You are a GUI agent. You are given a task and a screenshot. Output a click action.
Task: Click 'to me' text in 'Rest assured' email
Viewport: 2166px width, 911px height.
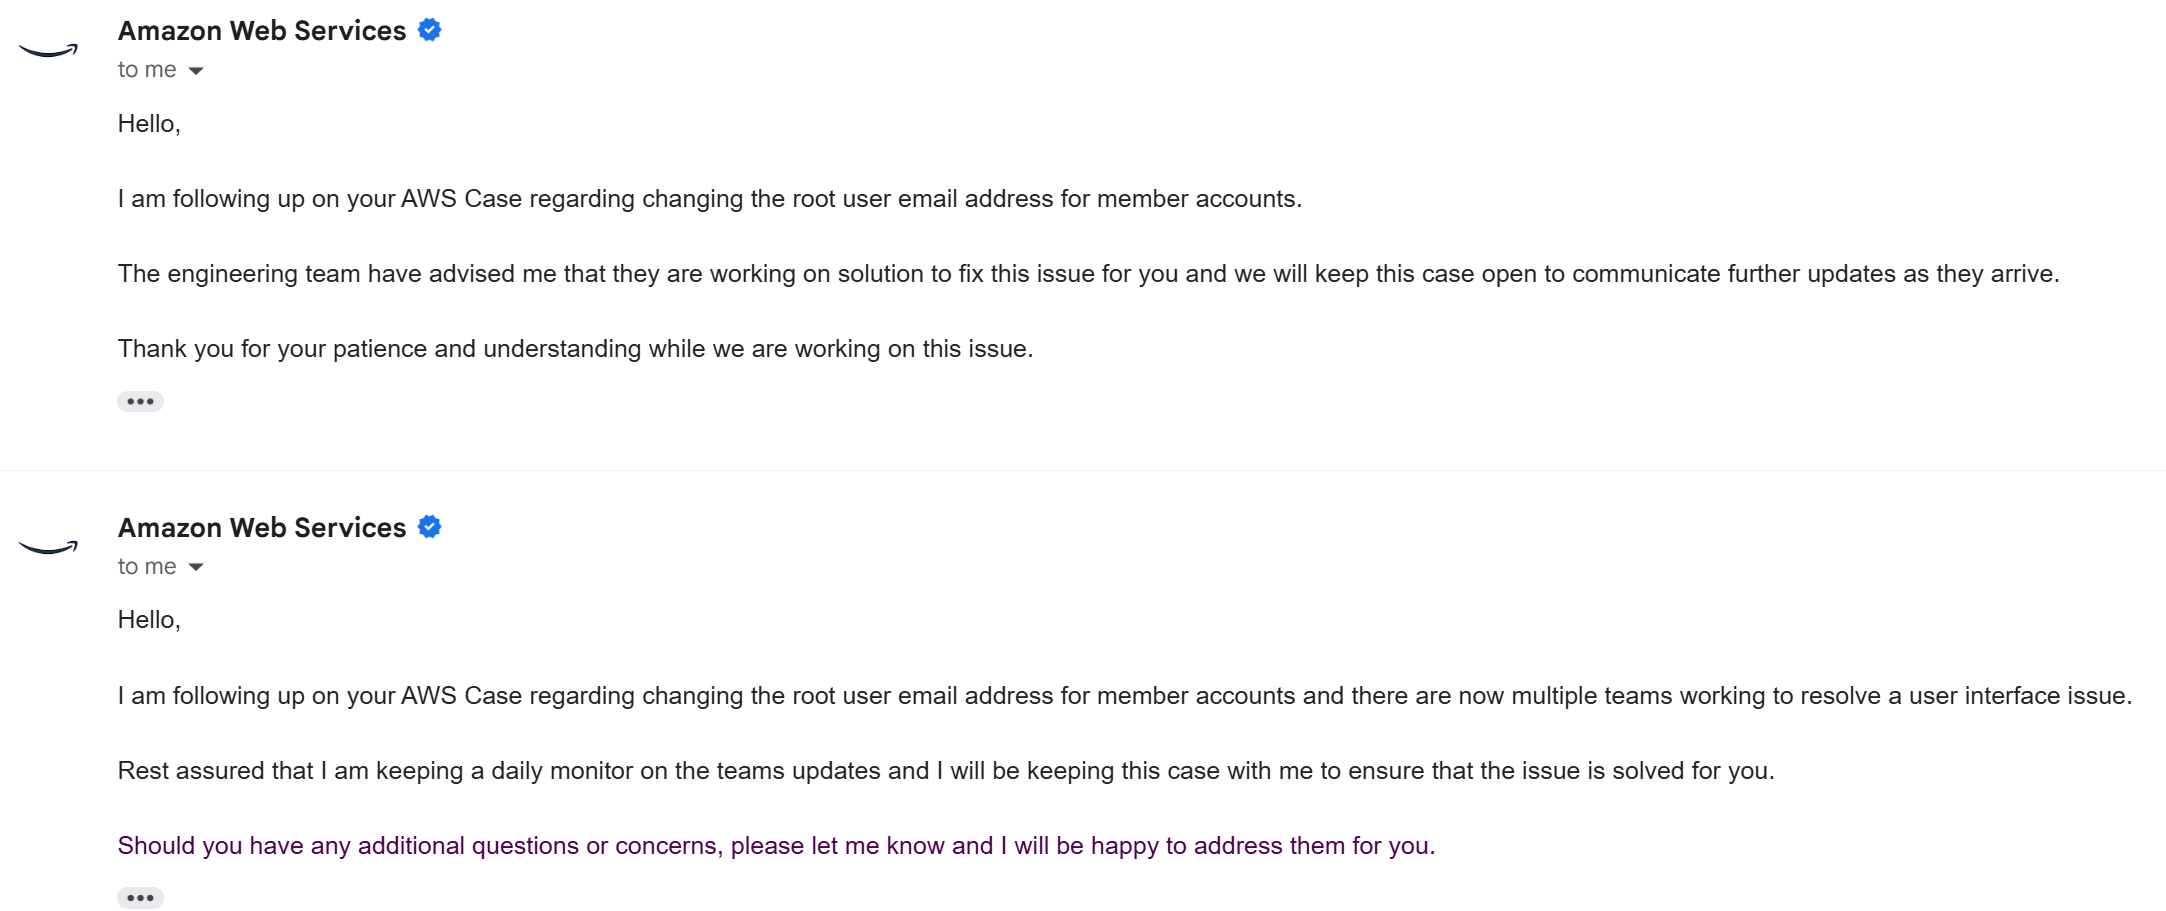147,567
